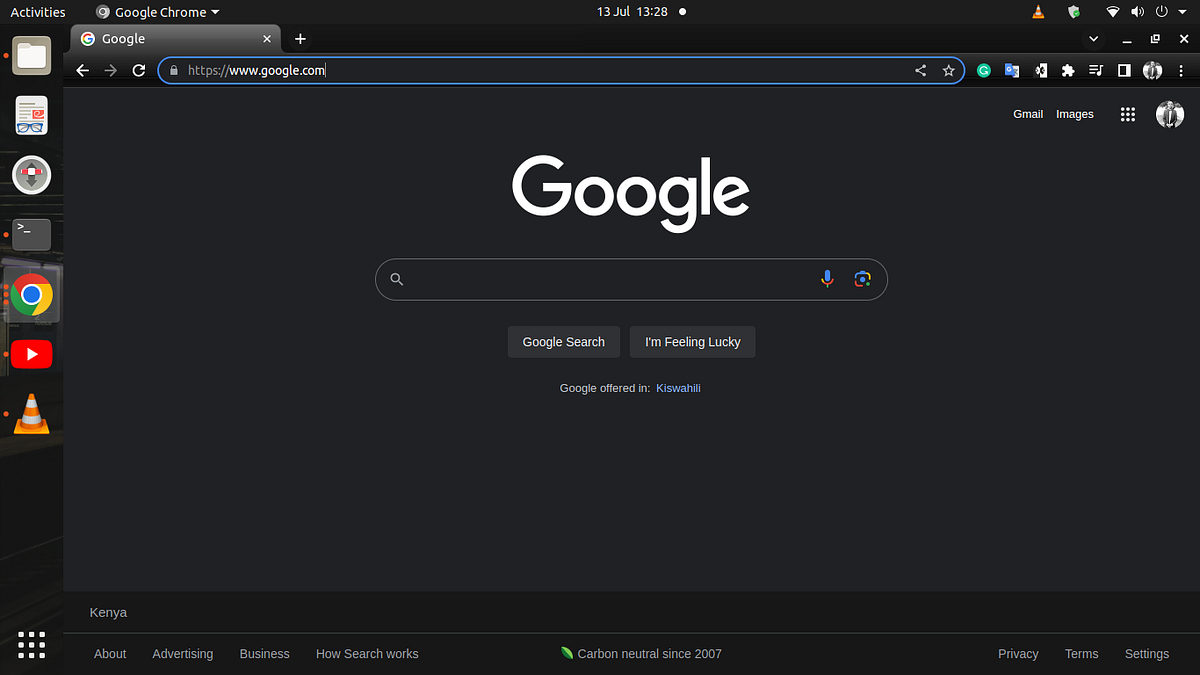Click the I'm Feeling Lucky button
The image size is (1200, 675).
click(692, 341)
